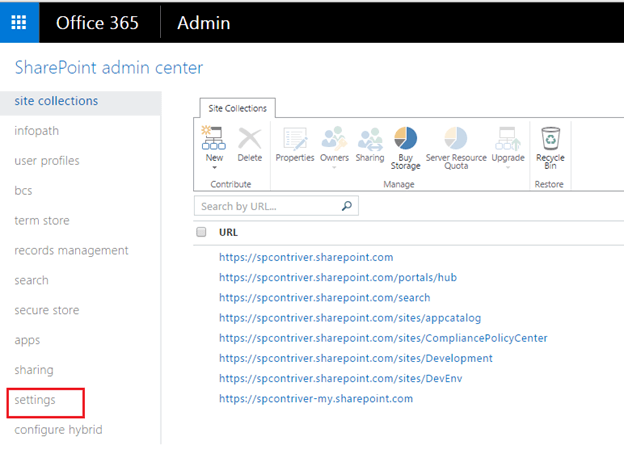Select the Site Collections ribbon tab
This screenshot has width=624, height=458.
232,108
